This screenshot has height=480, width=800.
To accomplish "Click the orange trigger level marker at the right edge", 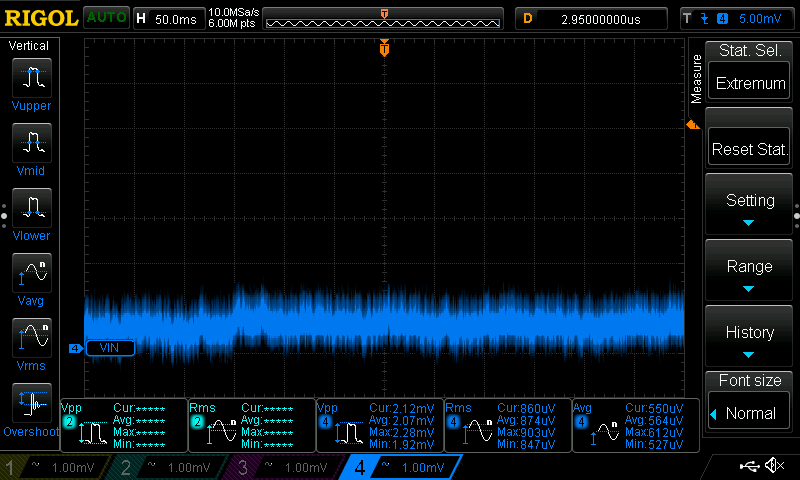I will tap(693, 124).
